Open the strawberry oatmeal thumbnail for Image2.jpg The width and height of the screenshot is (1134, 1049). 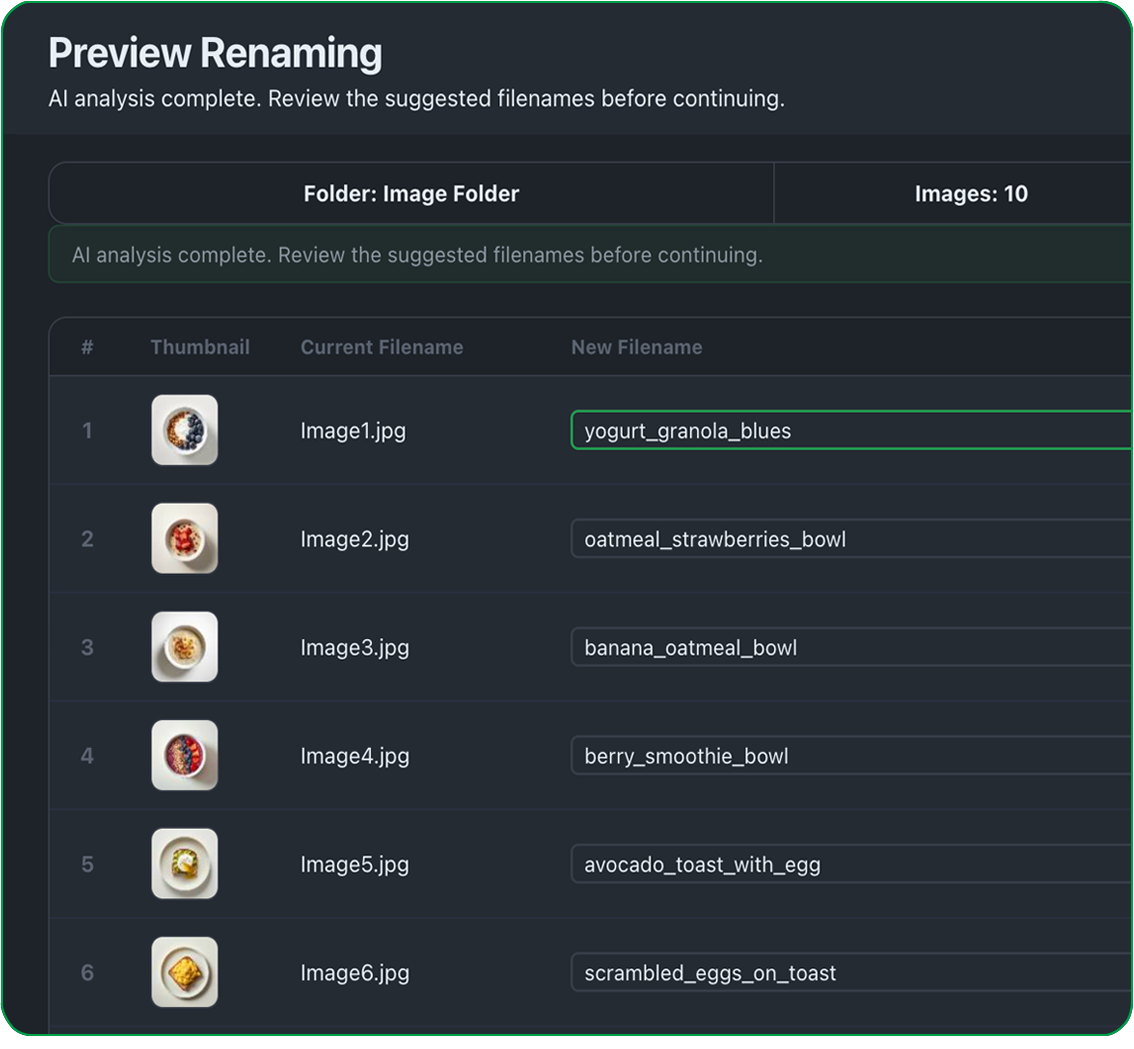click(x=184, y=538)
